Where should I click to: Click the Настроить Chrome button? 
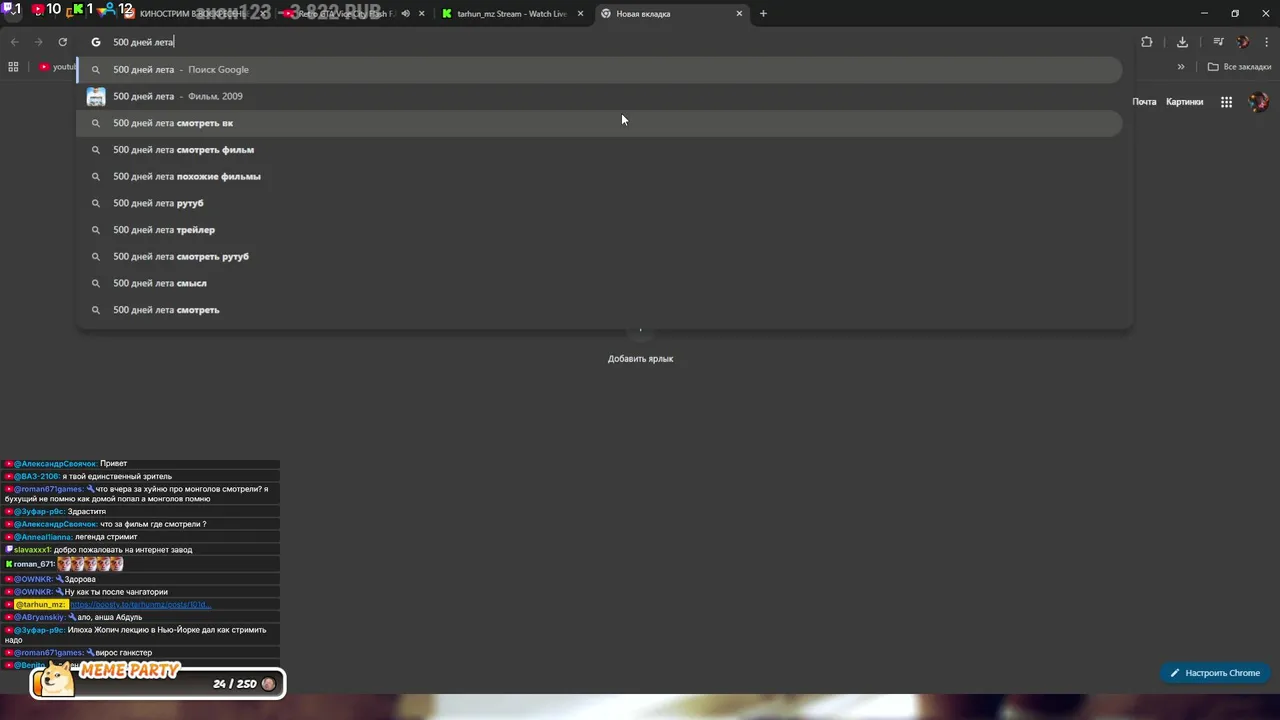pyautogui.click(x=1215, y=673)
